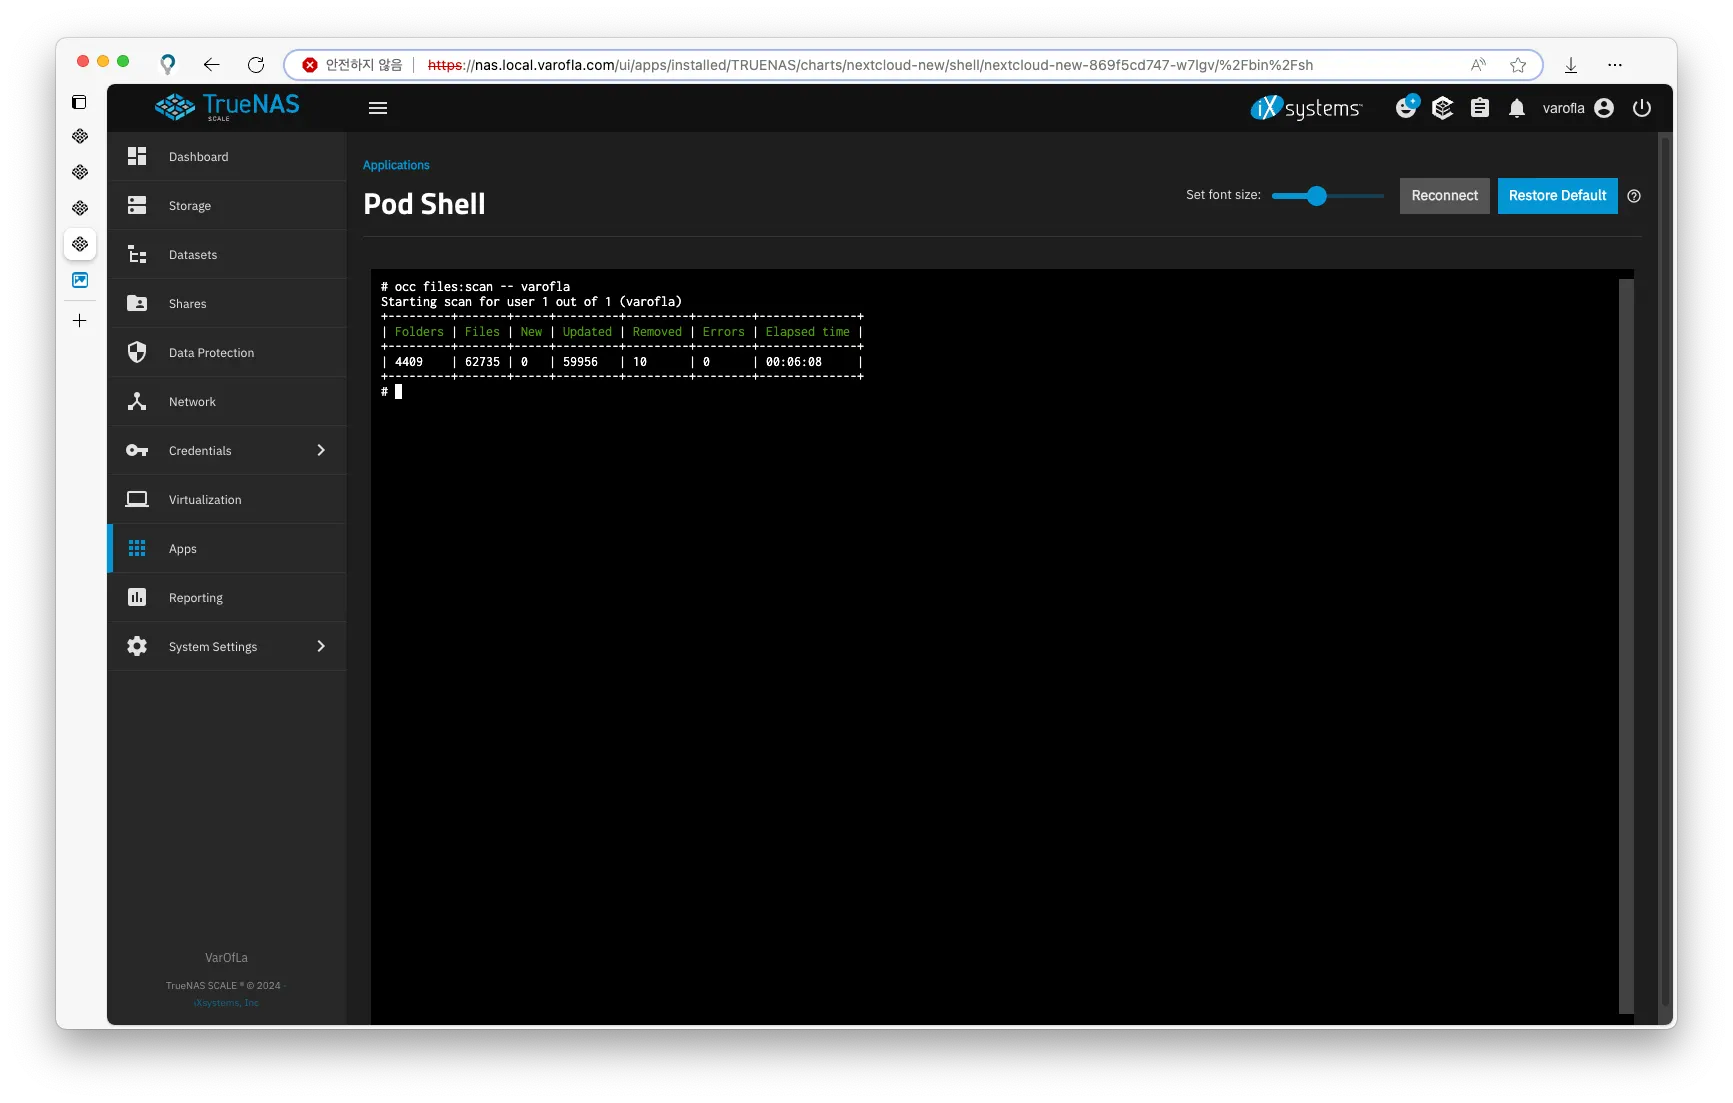Click the Datasets tree icon

coord(137,254)
